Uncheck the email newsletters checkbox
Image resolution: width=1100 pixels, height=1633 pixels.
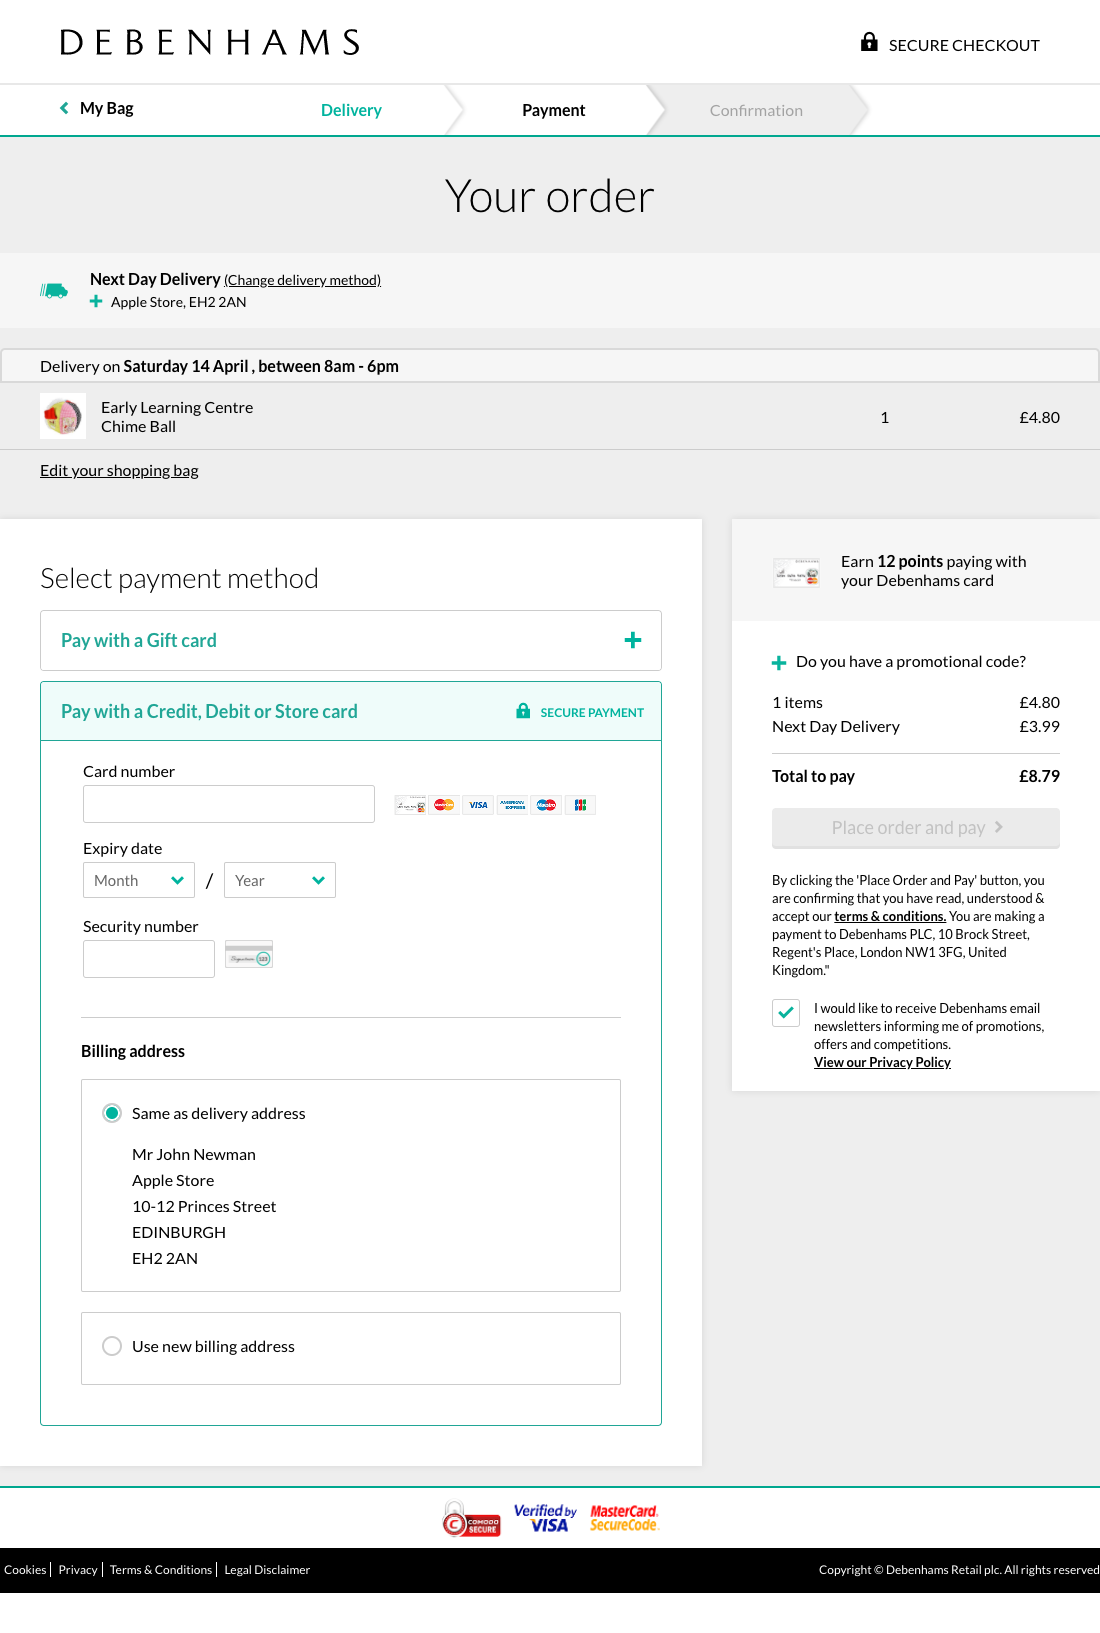tap(786, 1012)
